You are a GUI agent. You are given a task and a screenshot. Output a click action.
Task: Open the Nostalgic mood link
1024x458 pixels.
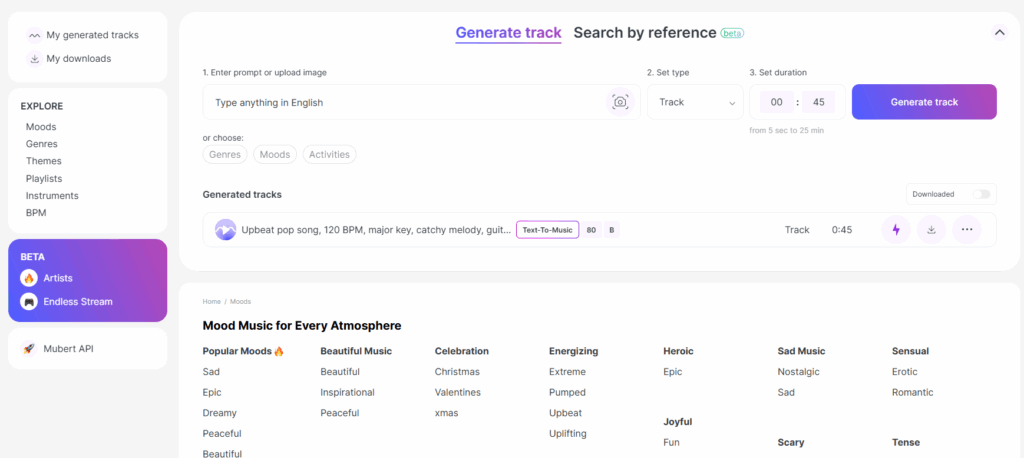pyautogui.click(x=799, y=372)
